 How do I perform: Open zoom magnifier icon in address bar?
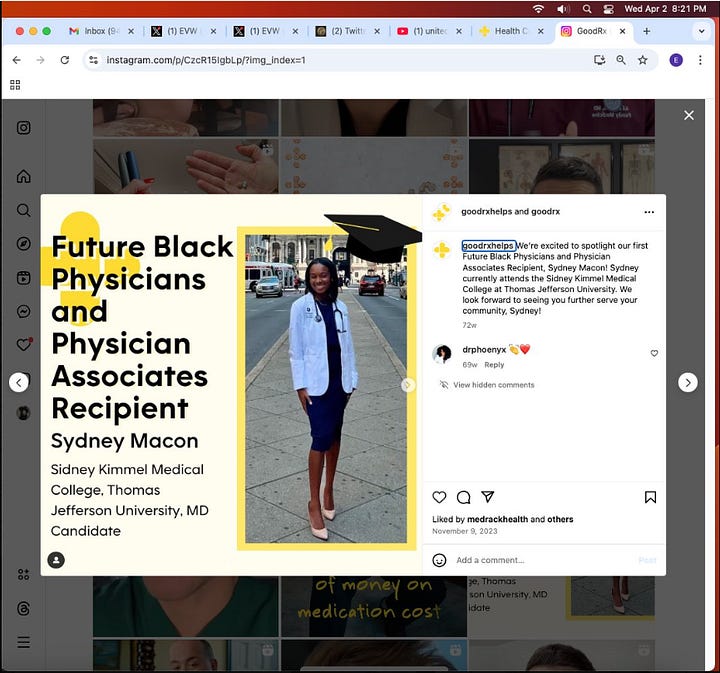pyautogui.click(x=621, y=60)
